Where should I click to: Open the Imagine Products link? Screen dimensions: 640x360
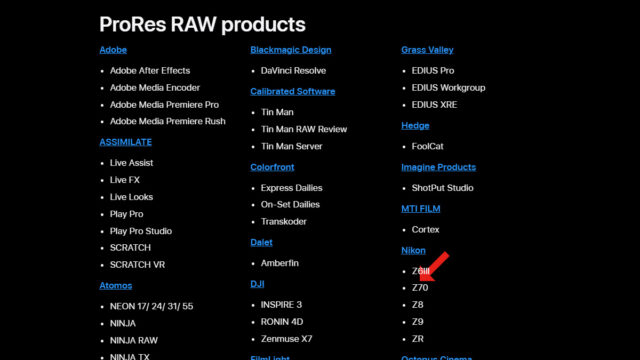[x=438, y=167]
